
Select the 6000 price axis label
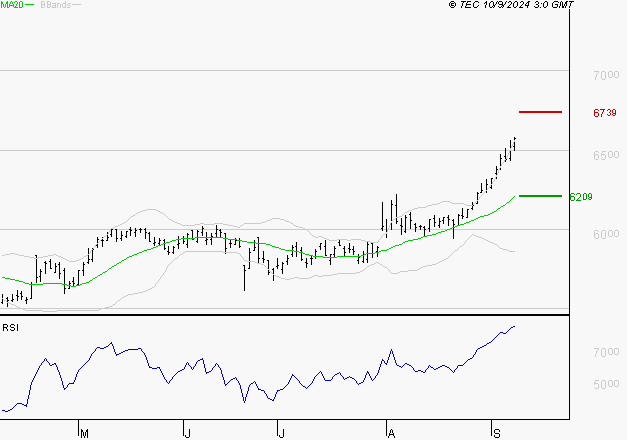[x=606, y=234]
